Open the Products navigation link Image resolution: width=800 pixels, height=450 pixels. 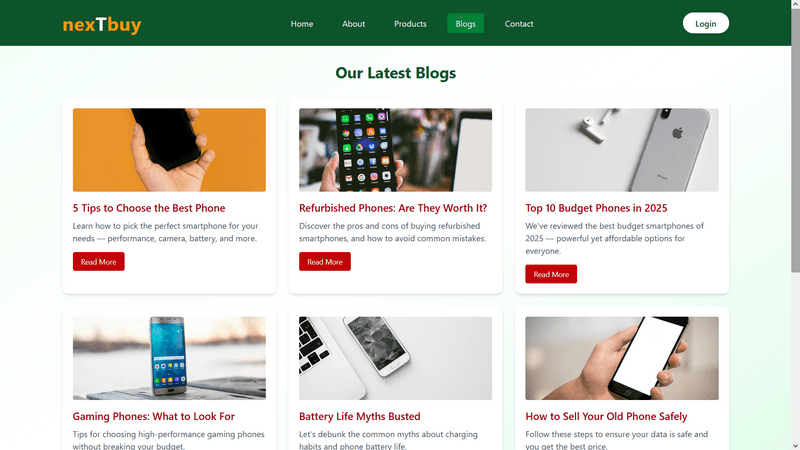coord(410,23)
